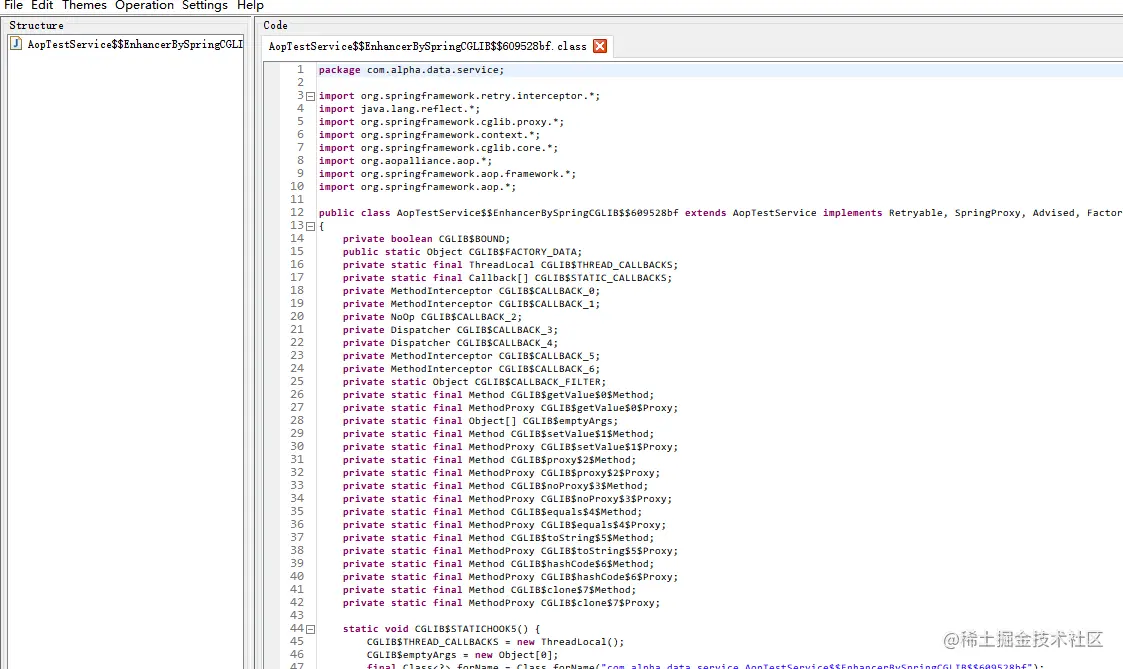Click 'CGLIB$noProxy$3$Proxy' declaration
This screenshot has width=1123, height=669.
[507, 499]
